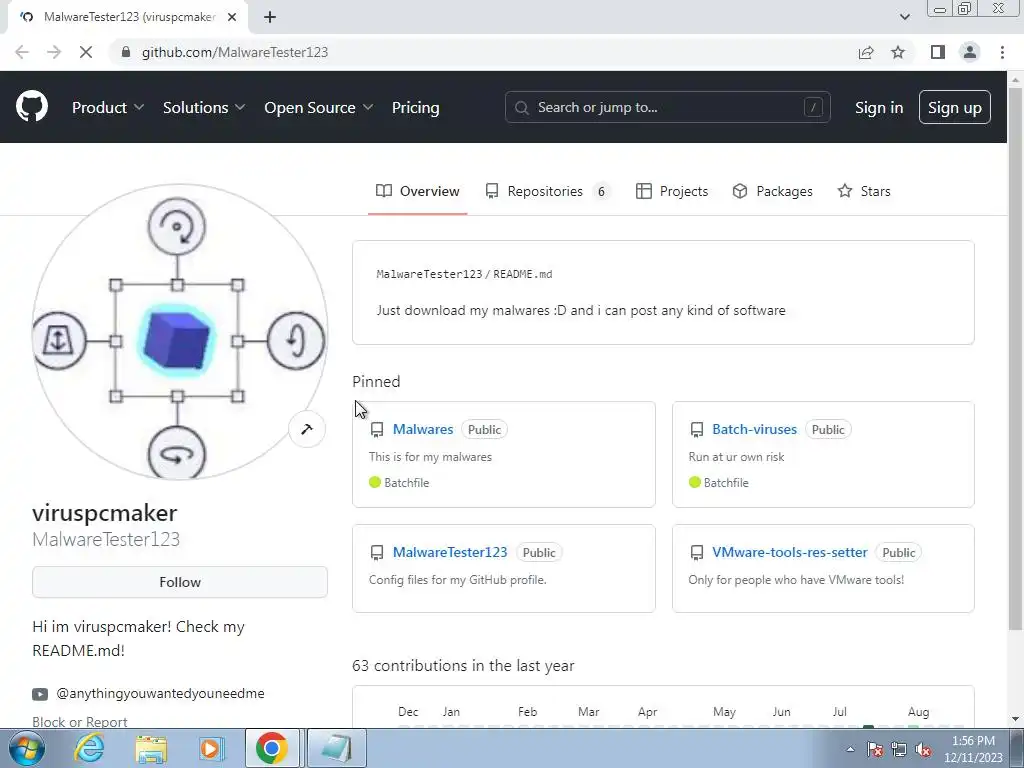Expand the Open Source menu
Image resolution: width=1024 pixels, height=768 pixels.
319,107
